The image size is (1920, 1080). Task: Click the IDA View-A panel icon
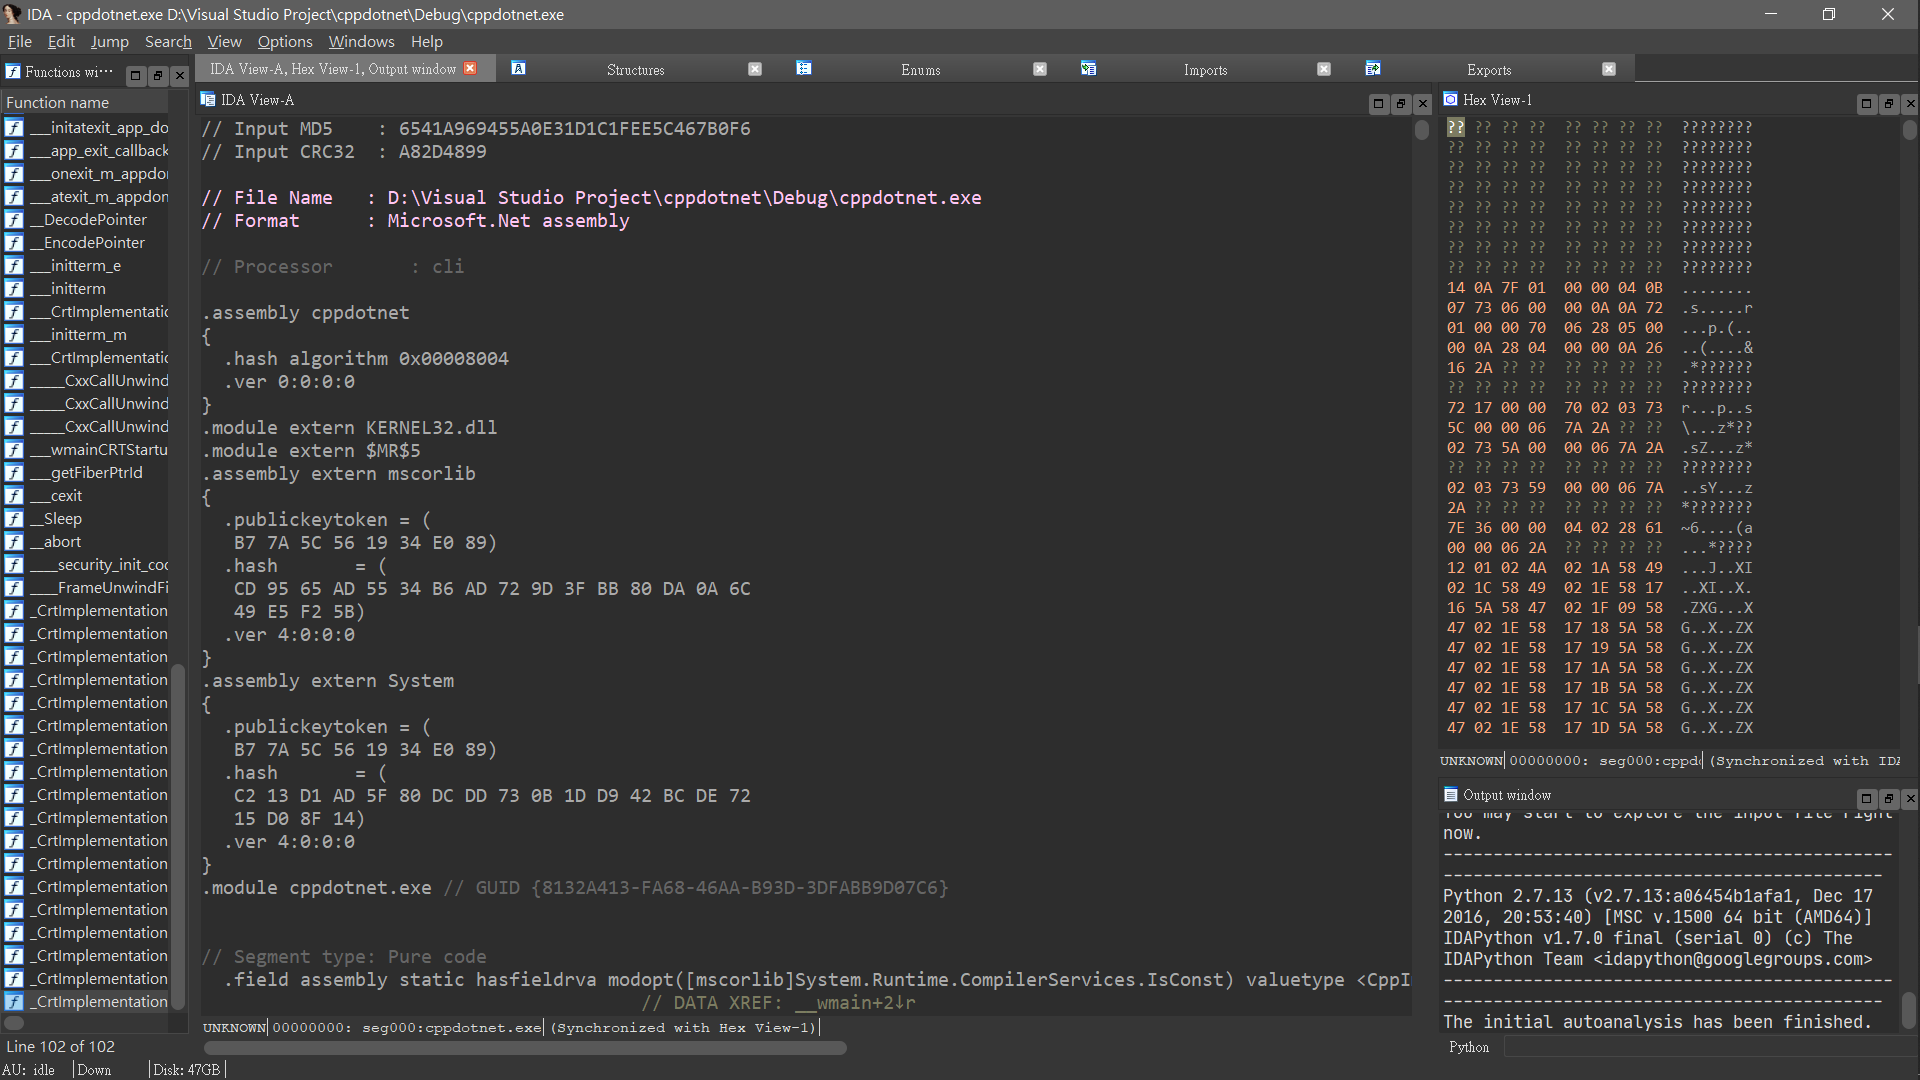click(208, 99)
